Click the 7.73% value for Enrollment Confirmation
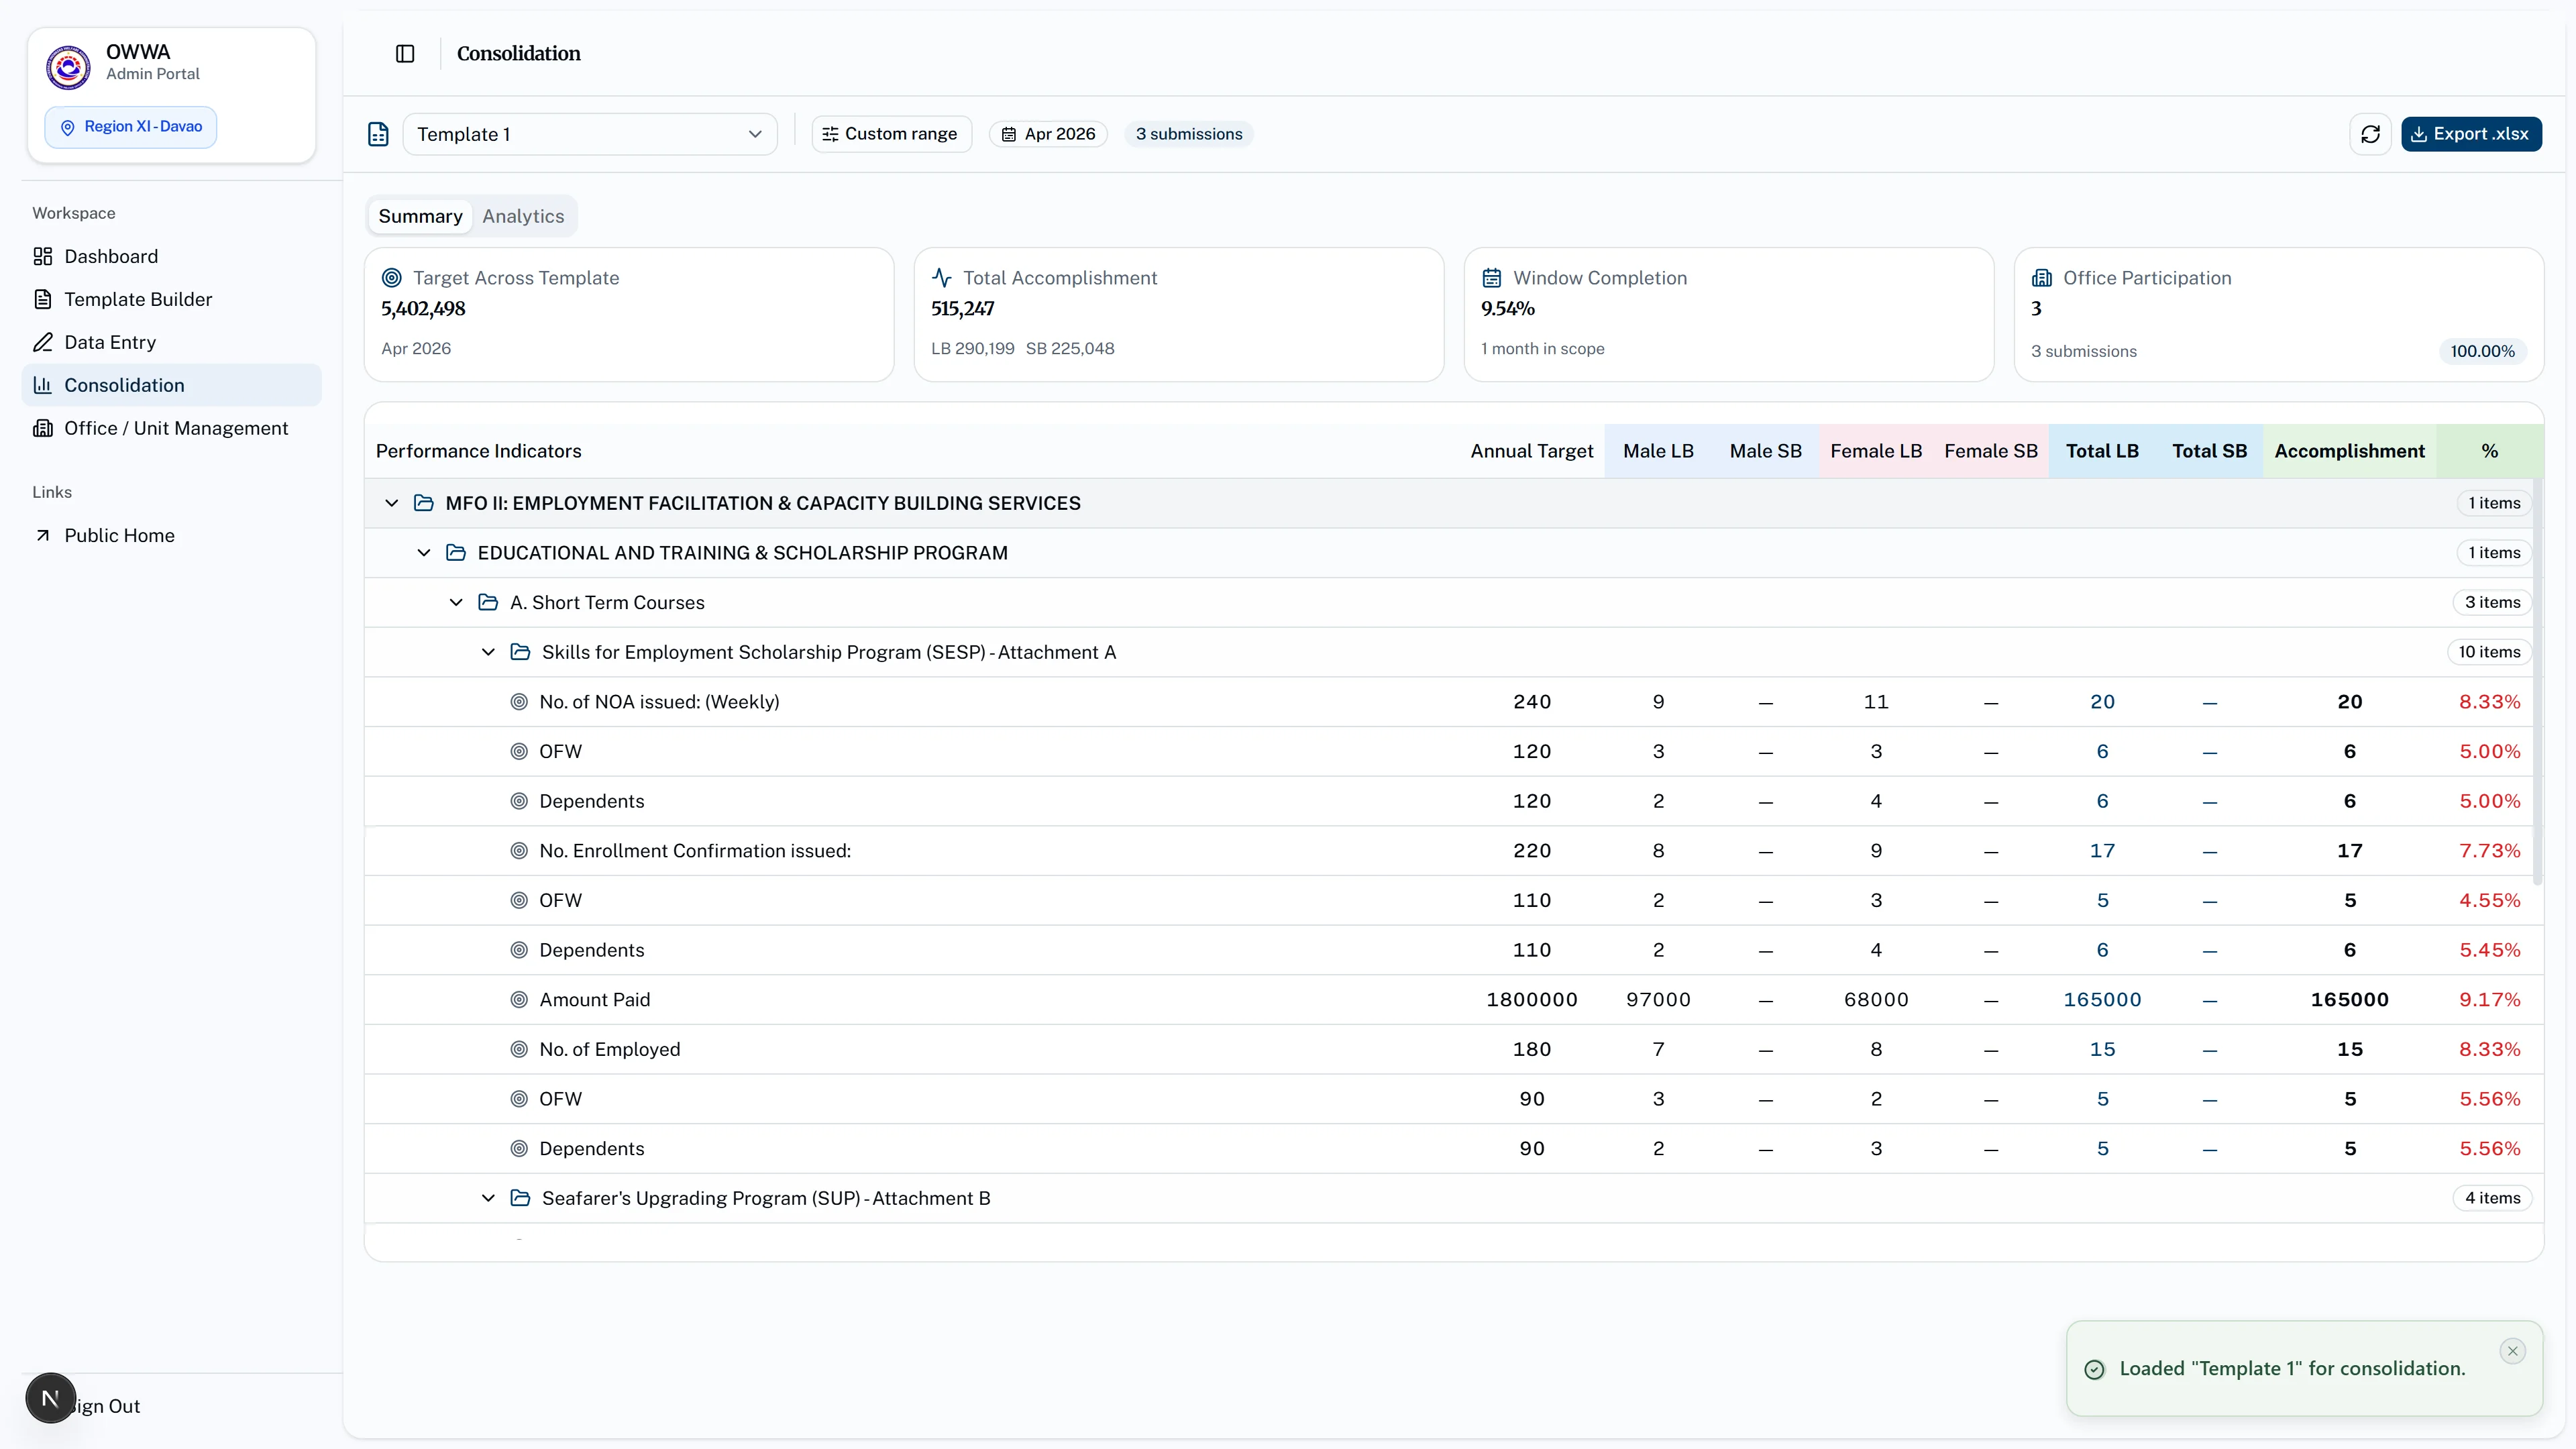 (x=2489, y=851)
